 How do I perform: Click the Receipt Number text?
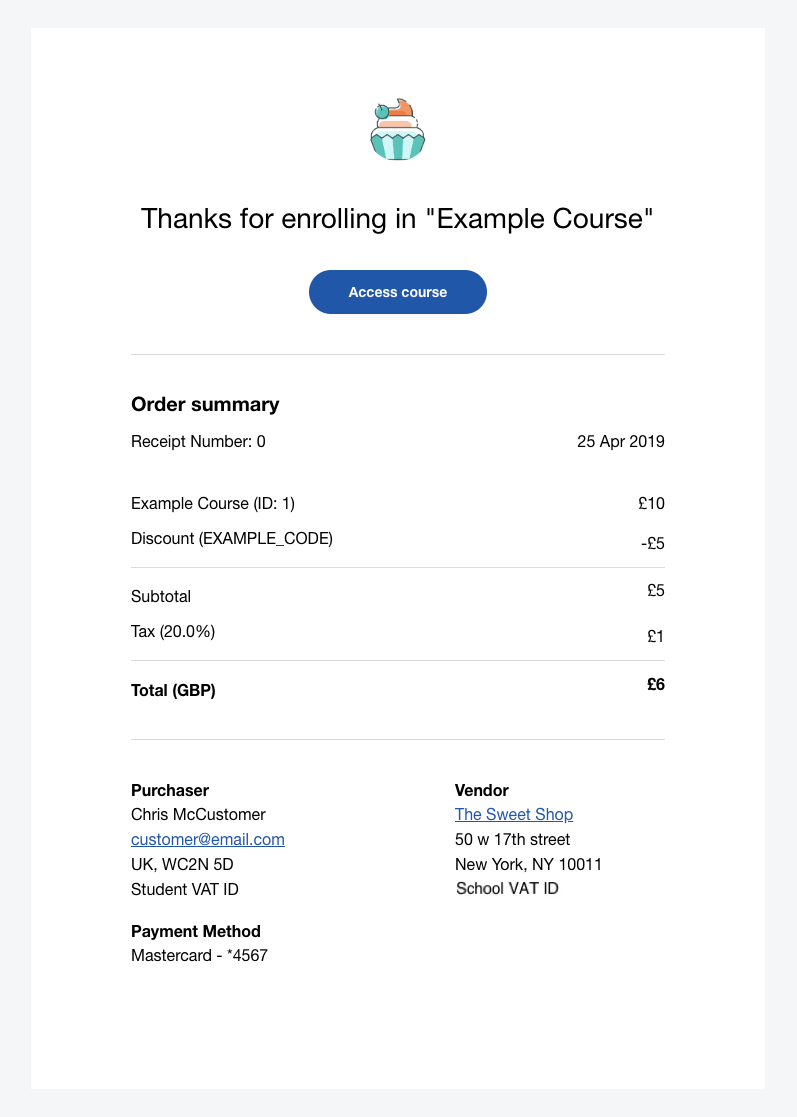(198, 442)
